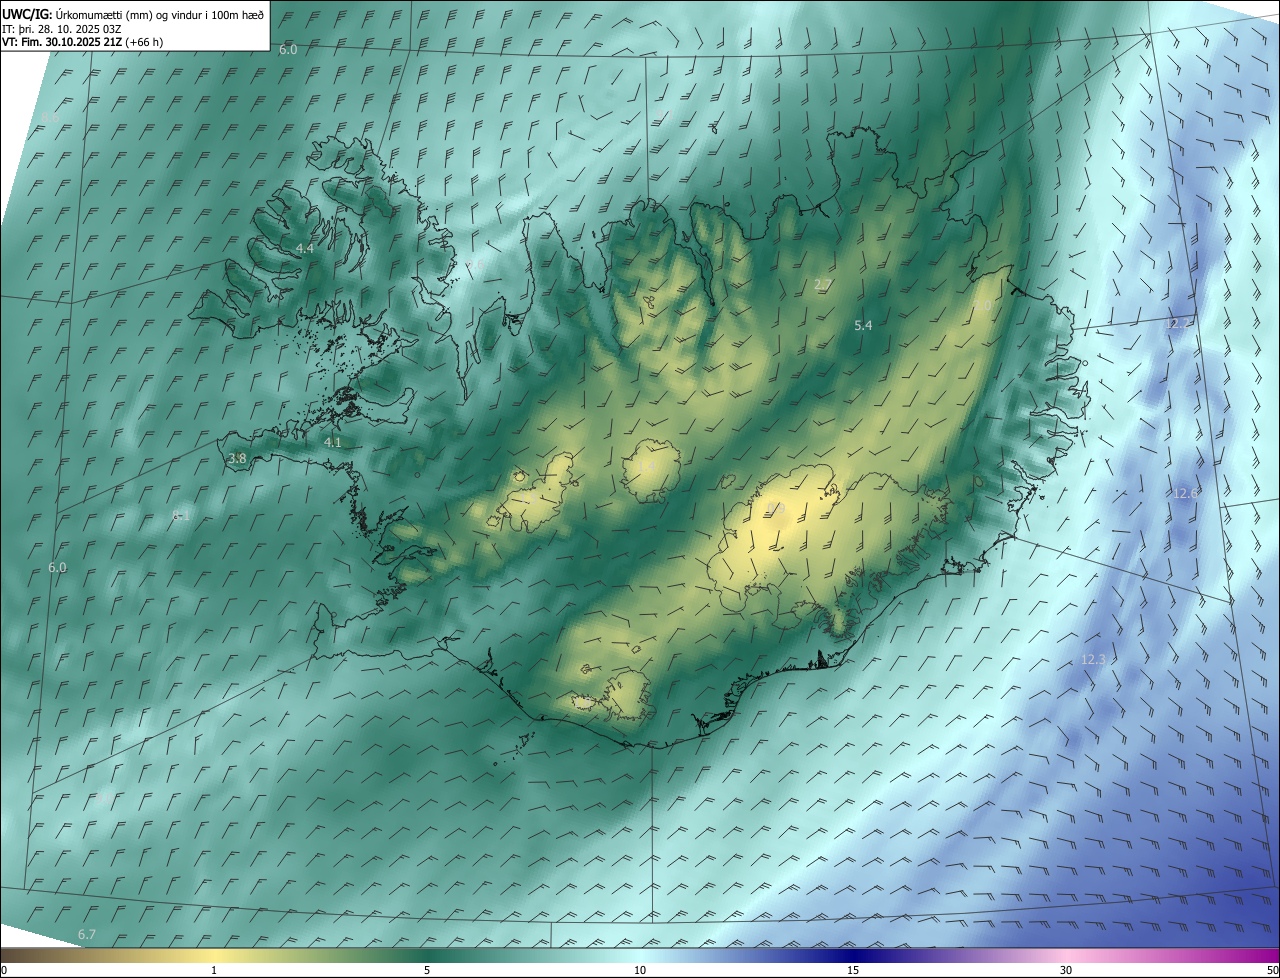Click the '0' label starting the color scale
This screenshot has width=1280, height=978.
point(4,970)
